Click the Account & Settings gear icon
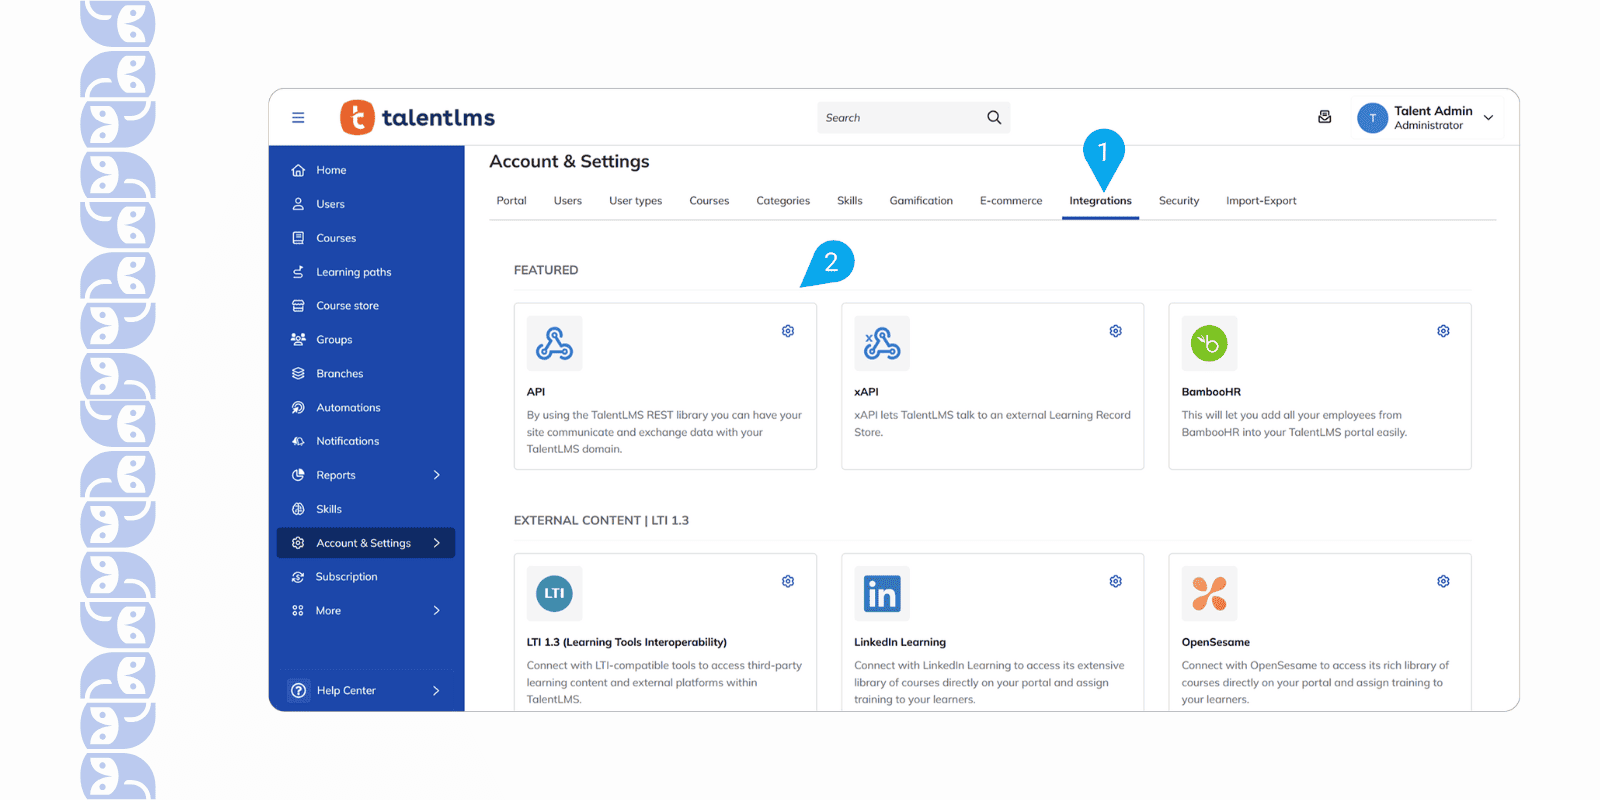This screenshot has height=800, width=1600. (x=298, y=543)
